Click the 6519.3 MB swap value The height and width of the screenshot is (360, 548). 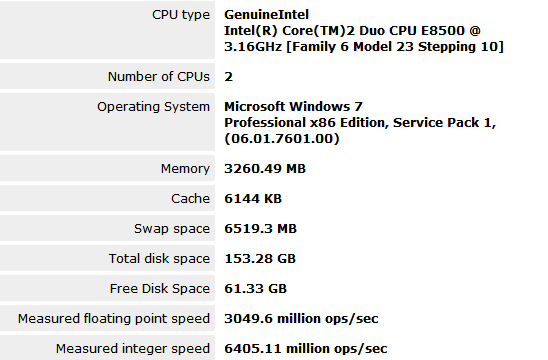tap(260, 229)
